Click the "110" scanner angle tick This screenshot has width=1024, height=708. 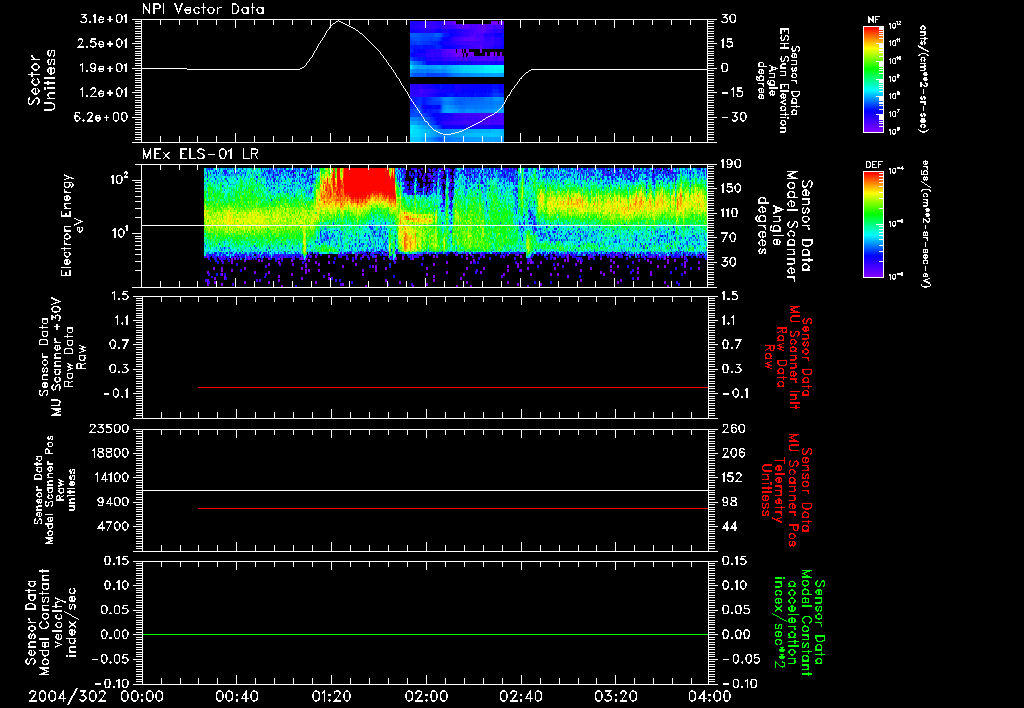[731, 213]
